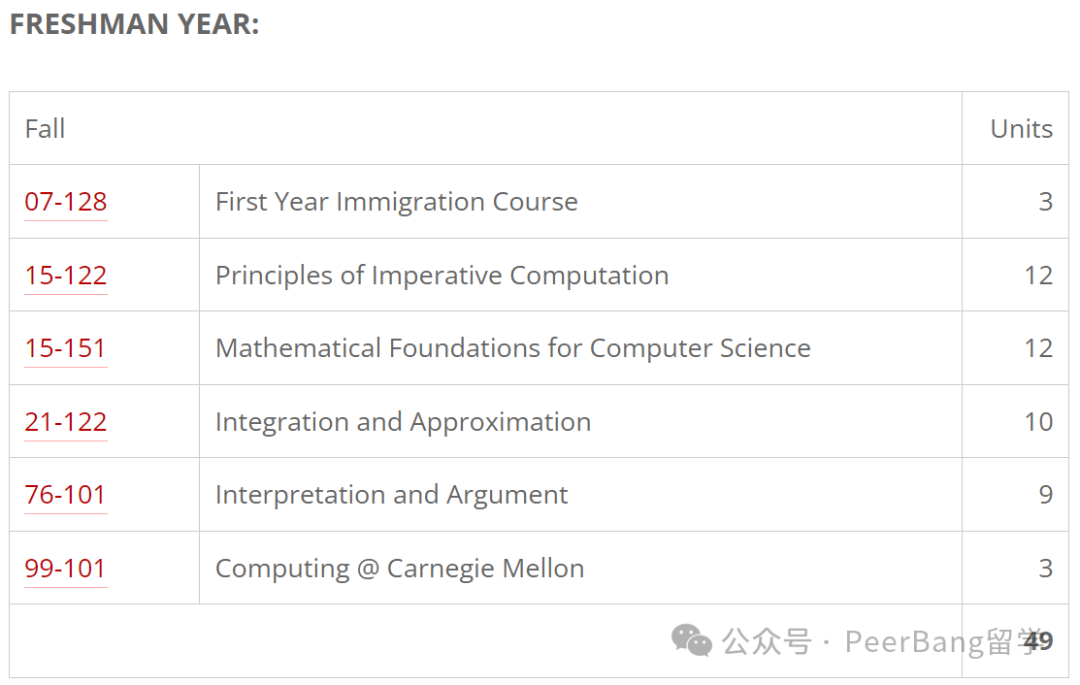Select the First Year Immigration Course title

pyautogui.click(x=397, y=202)
